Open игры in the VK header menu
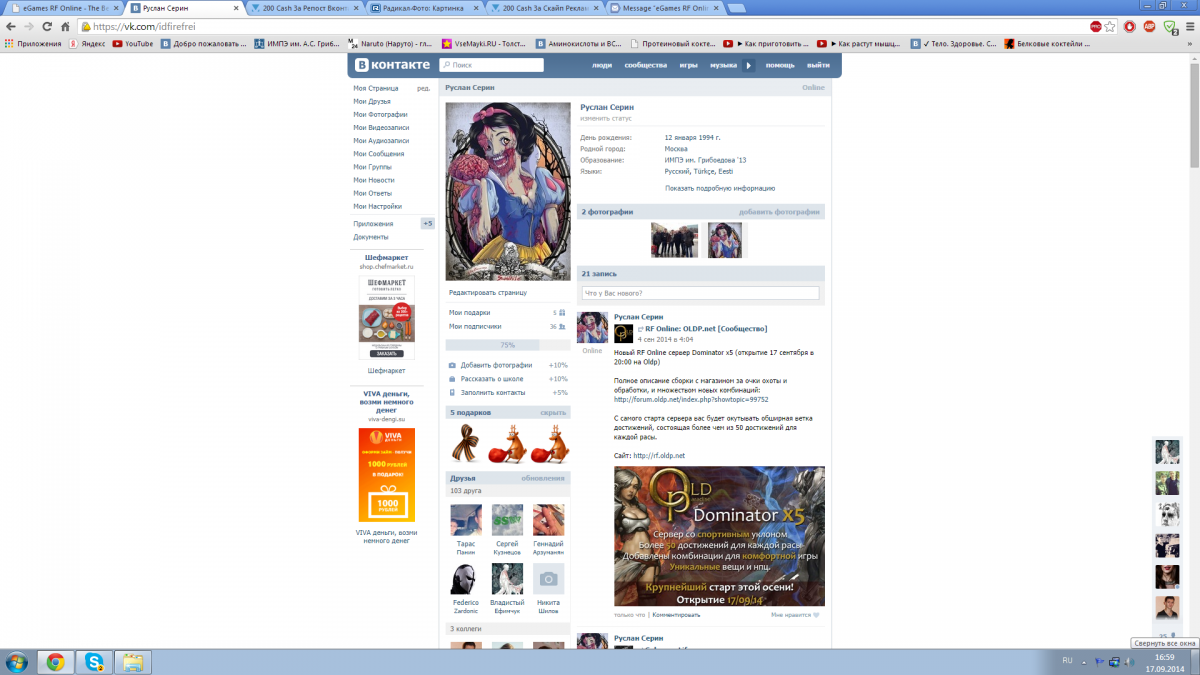Screen dimensions: 1200x675 (689, 65)
